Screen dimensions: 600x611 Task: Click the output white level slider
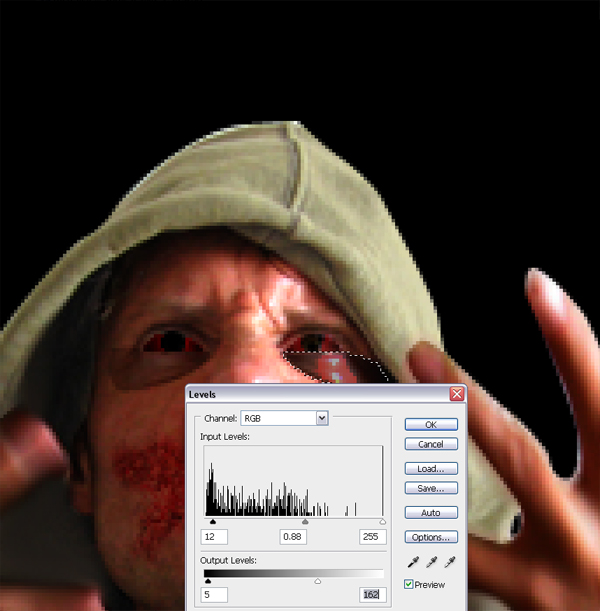318,581
